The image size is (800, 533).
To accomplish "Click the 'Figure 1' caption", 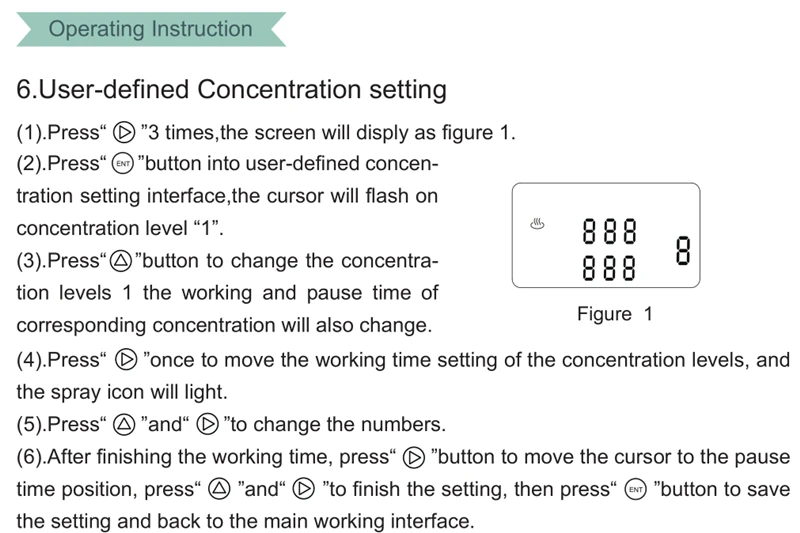I will [615, 314].
